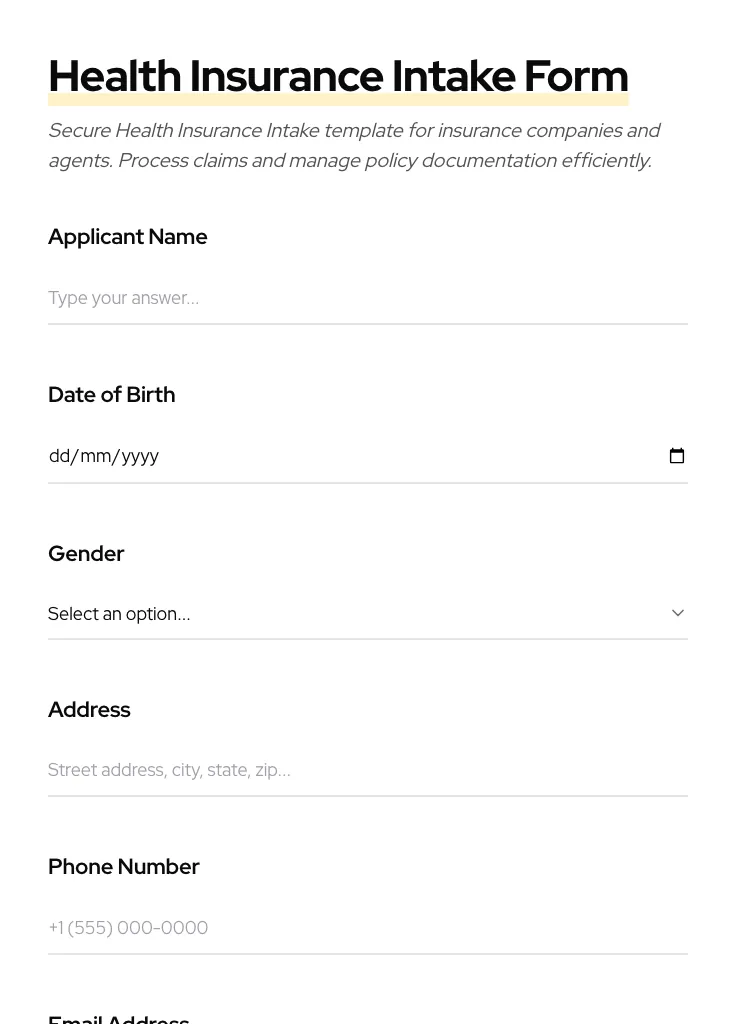736x1024 pixels.
Task: Click the "Address" field label
Action: point(89,710)
